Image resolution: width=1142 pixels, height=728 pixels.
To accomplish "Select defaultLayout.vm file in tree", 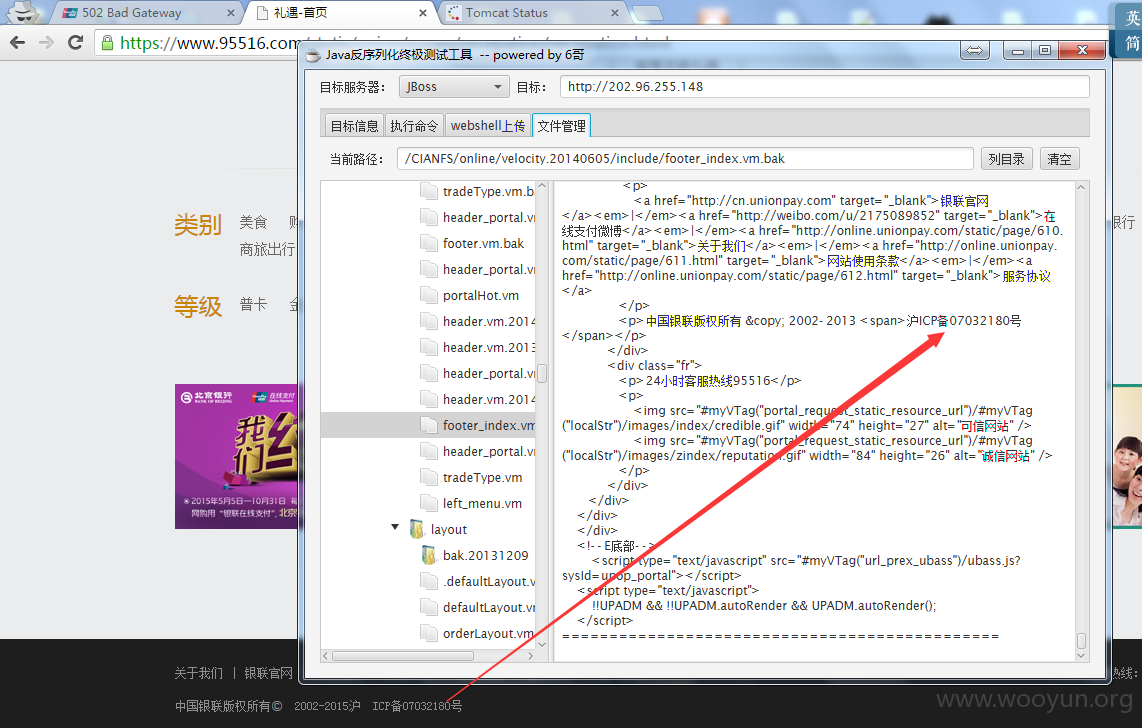I will 489,607.
